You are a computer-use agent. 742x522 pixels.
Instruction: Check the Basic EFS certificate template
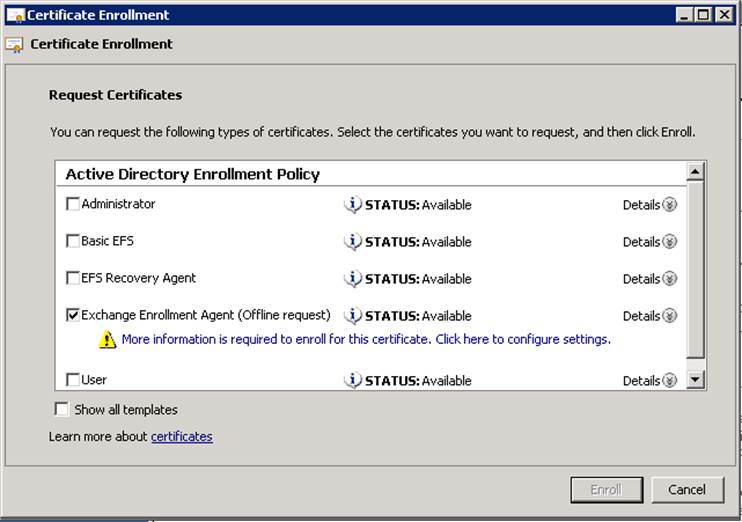(x=73, y=241)
